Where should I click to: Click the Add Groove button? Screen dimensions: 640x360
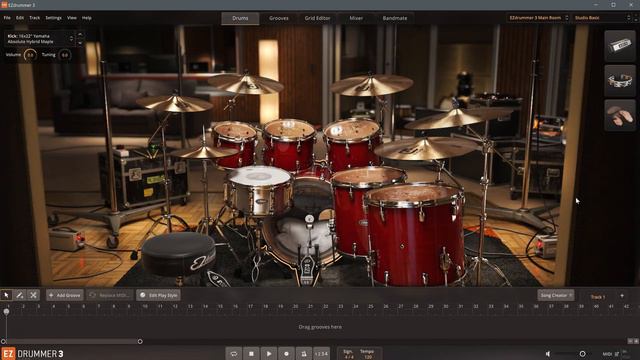[65, 295]
